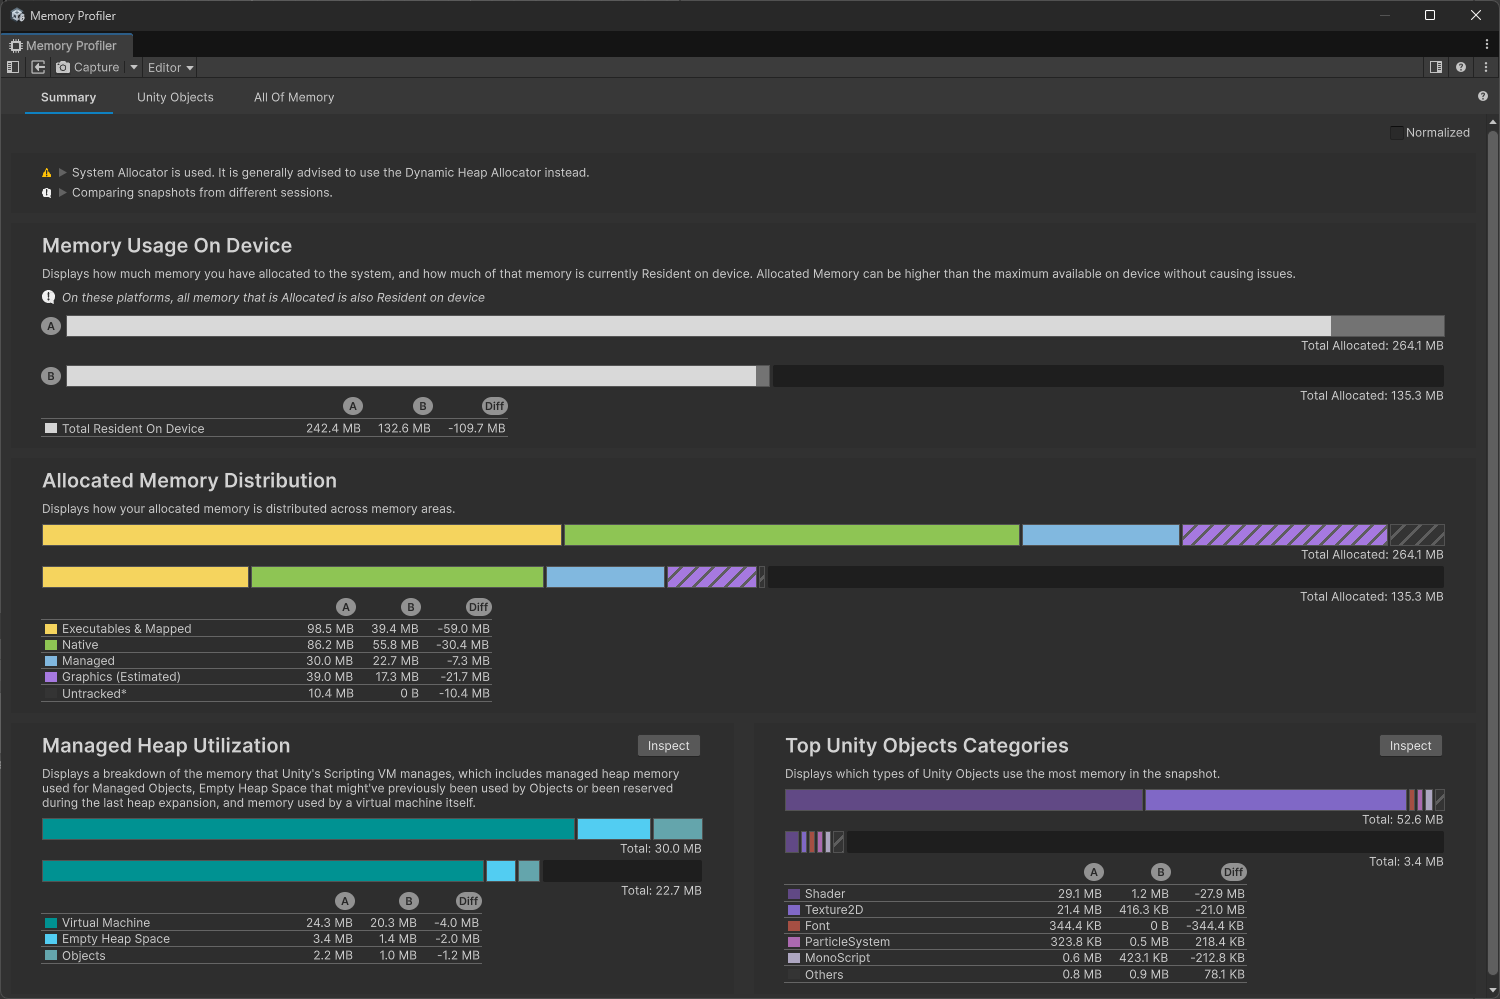
Task: Switch to the All Of Memory tab
Action: (294, 97)
